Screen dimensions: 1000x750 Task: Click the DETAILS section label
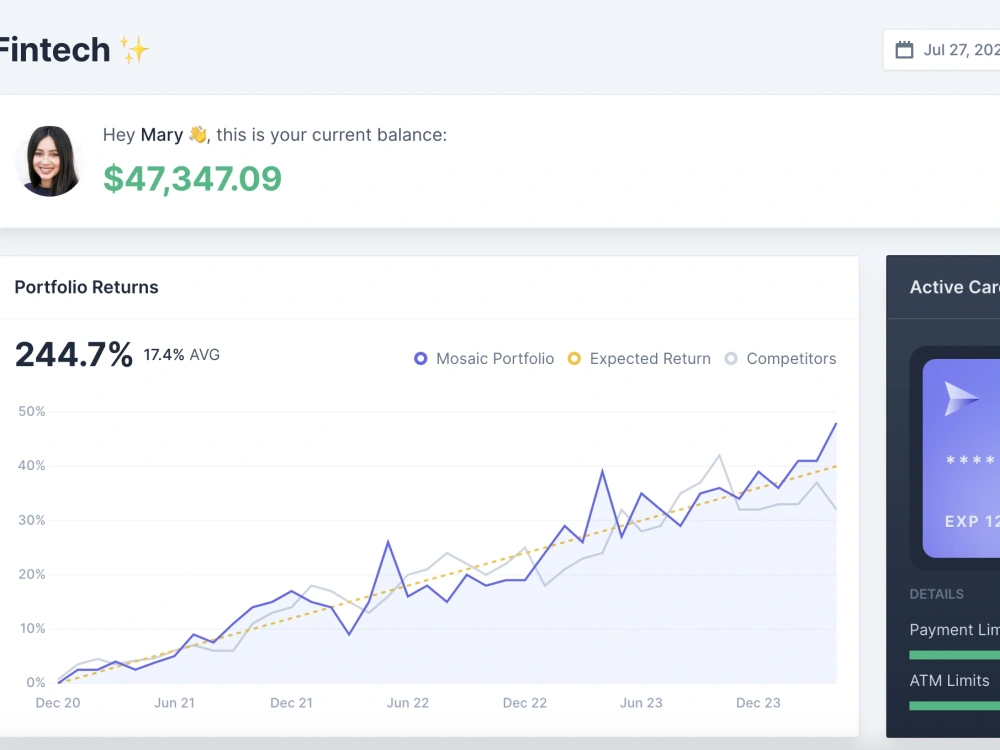coord(936,594)
